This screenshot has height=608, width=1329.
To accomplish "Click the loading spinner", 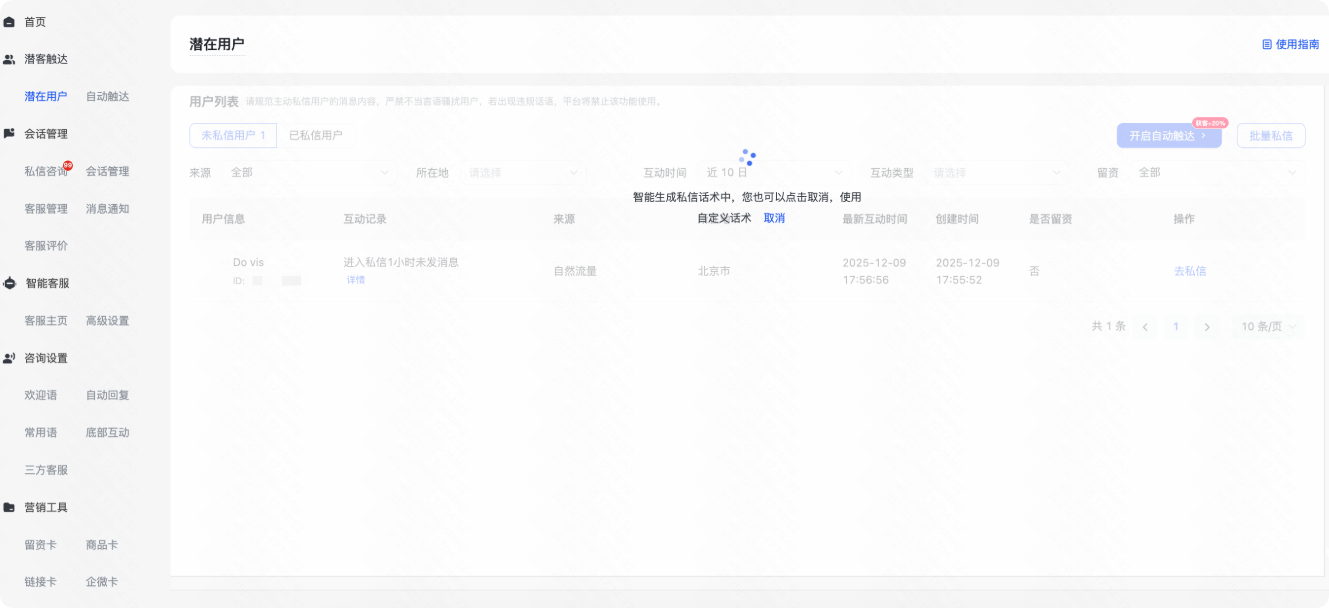I will (x=747, y=158).
